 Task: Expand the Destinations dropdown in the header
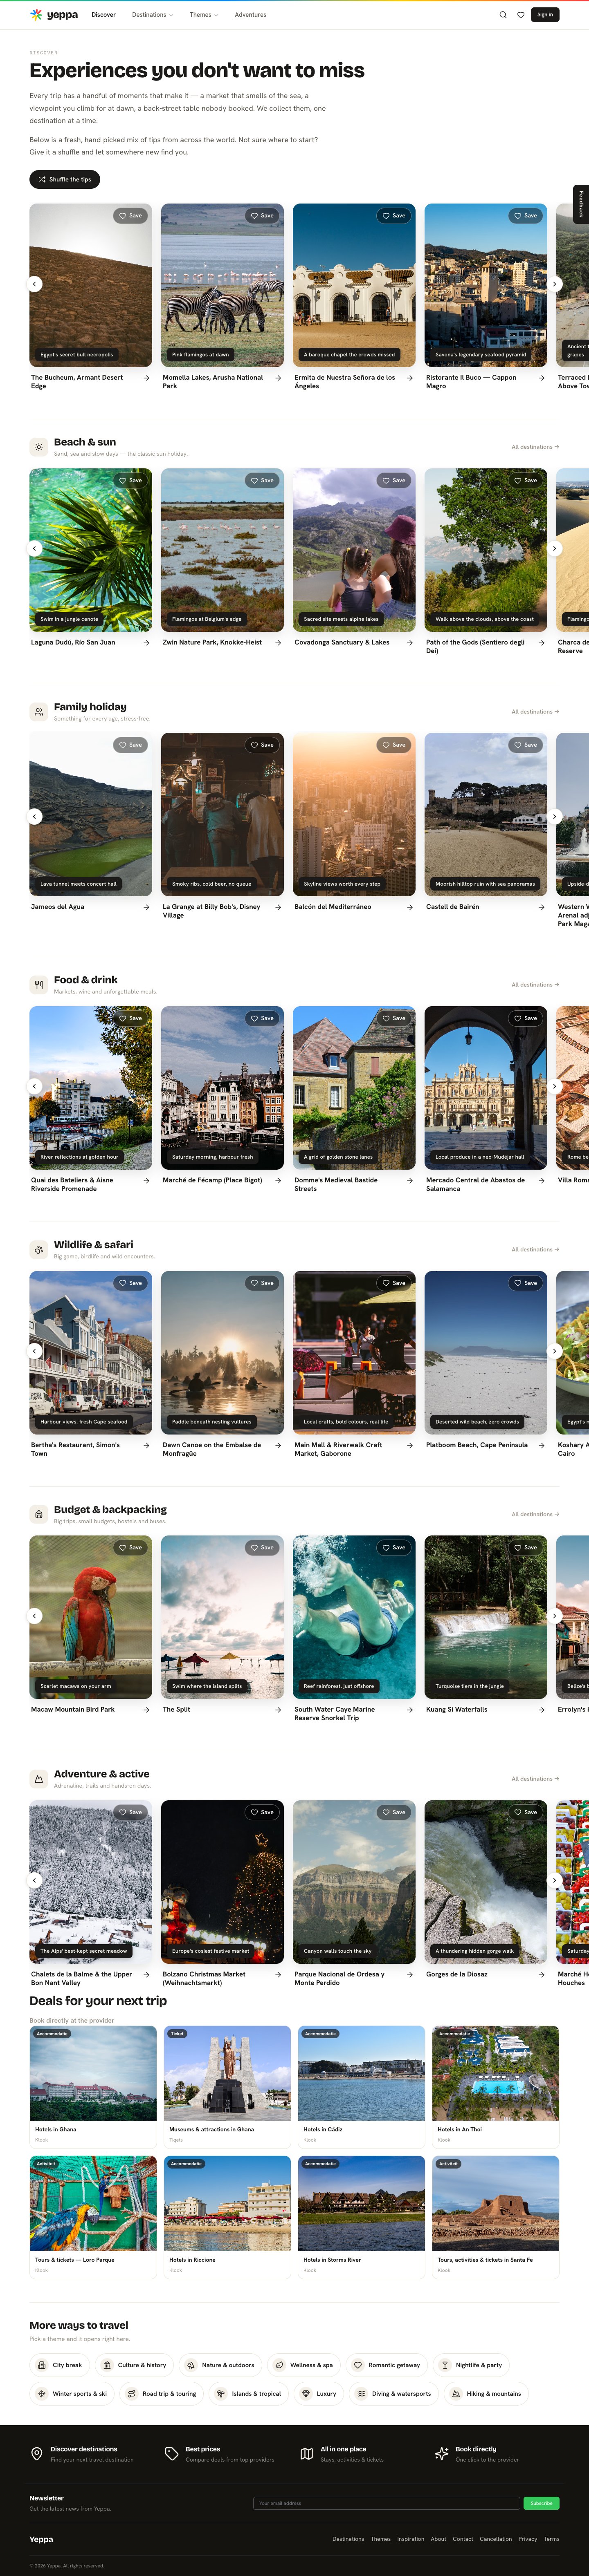coord(152,15)
